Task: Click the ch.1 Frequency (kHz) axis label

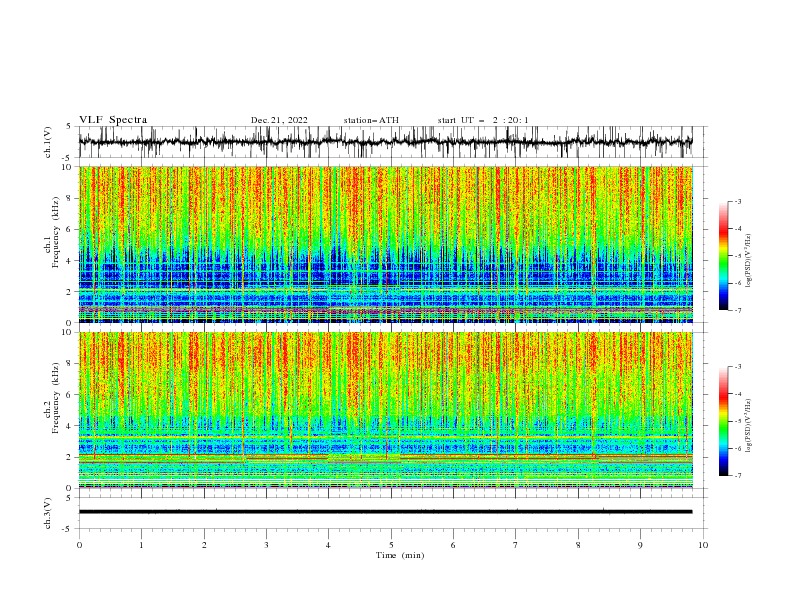Action: (53, 231)
